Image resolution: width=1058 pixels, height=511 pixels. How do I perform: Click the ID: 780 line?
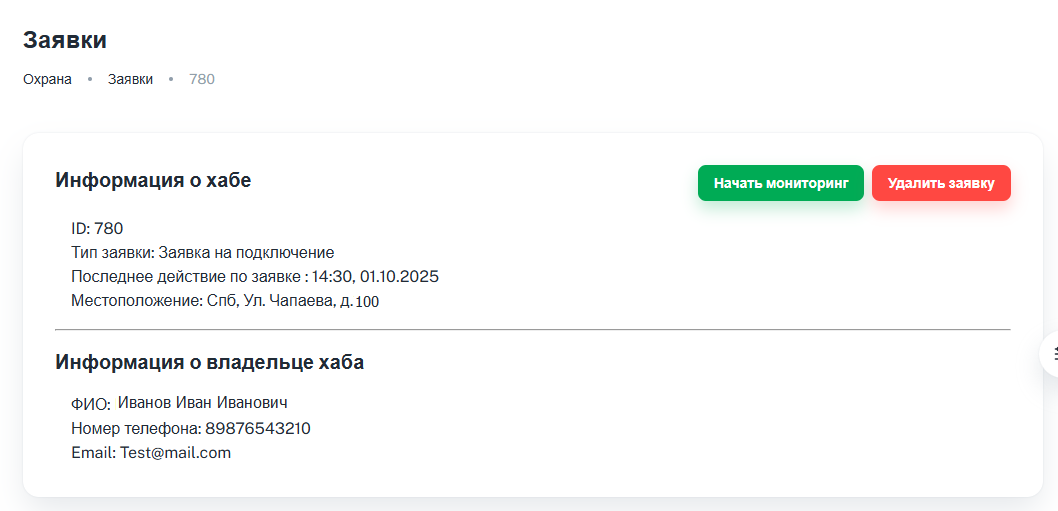coord(97,228)
